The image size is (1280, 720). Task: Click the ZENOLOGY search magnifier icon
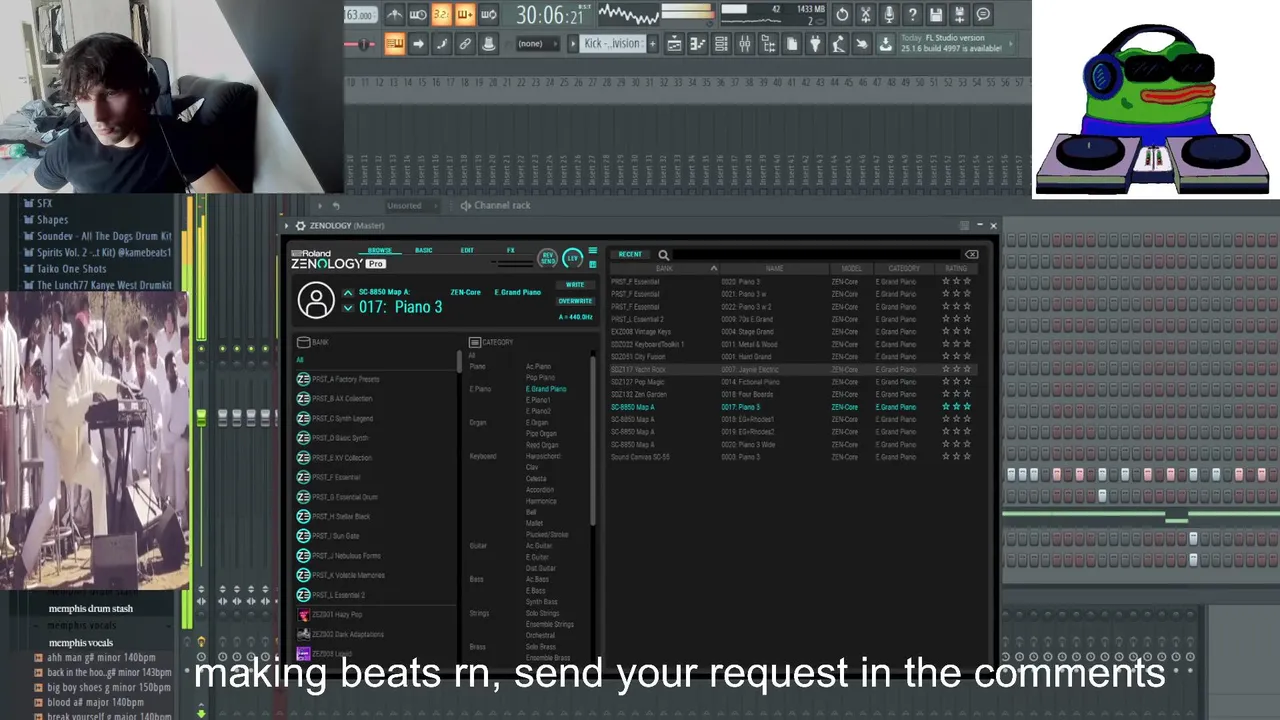[664, 255]
